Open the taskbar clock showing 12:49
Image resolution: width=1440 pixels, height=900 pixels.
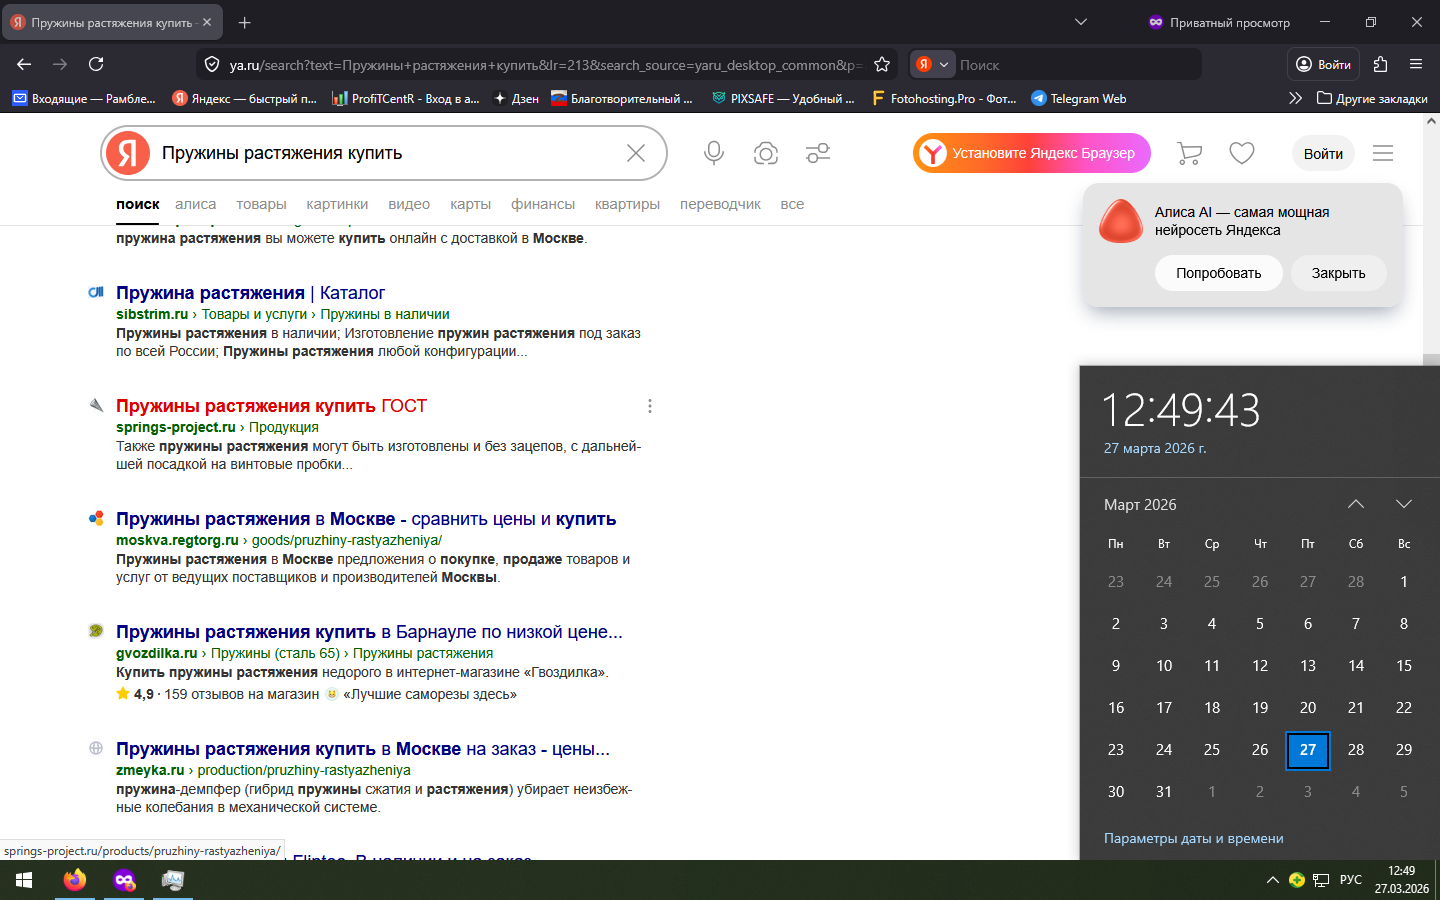[x=1401, y=880]
